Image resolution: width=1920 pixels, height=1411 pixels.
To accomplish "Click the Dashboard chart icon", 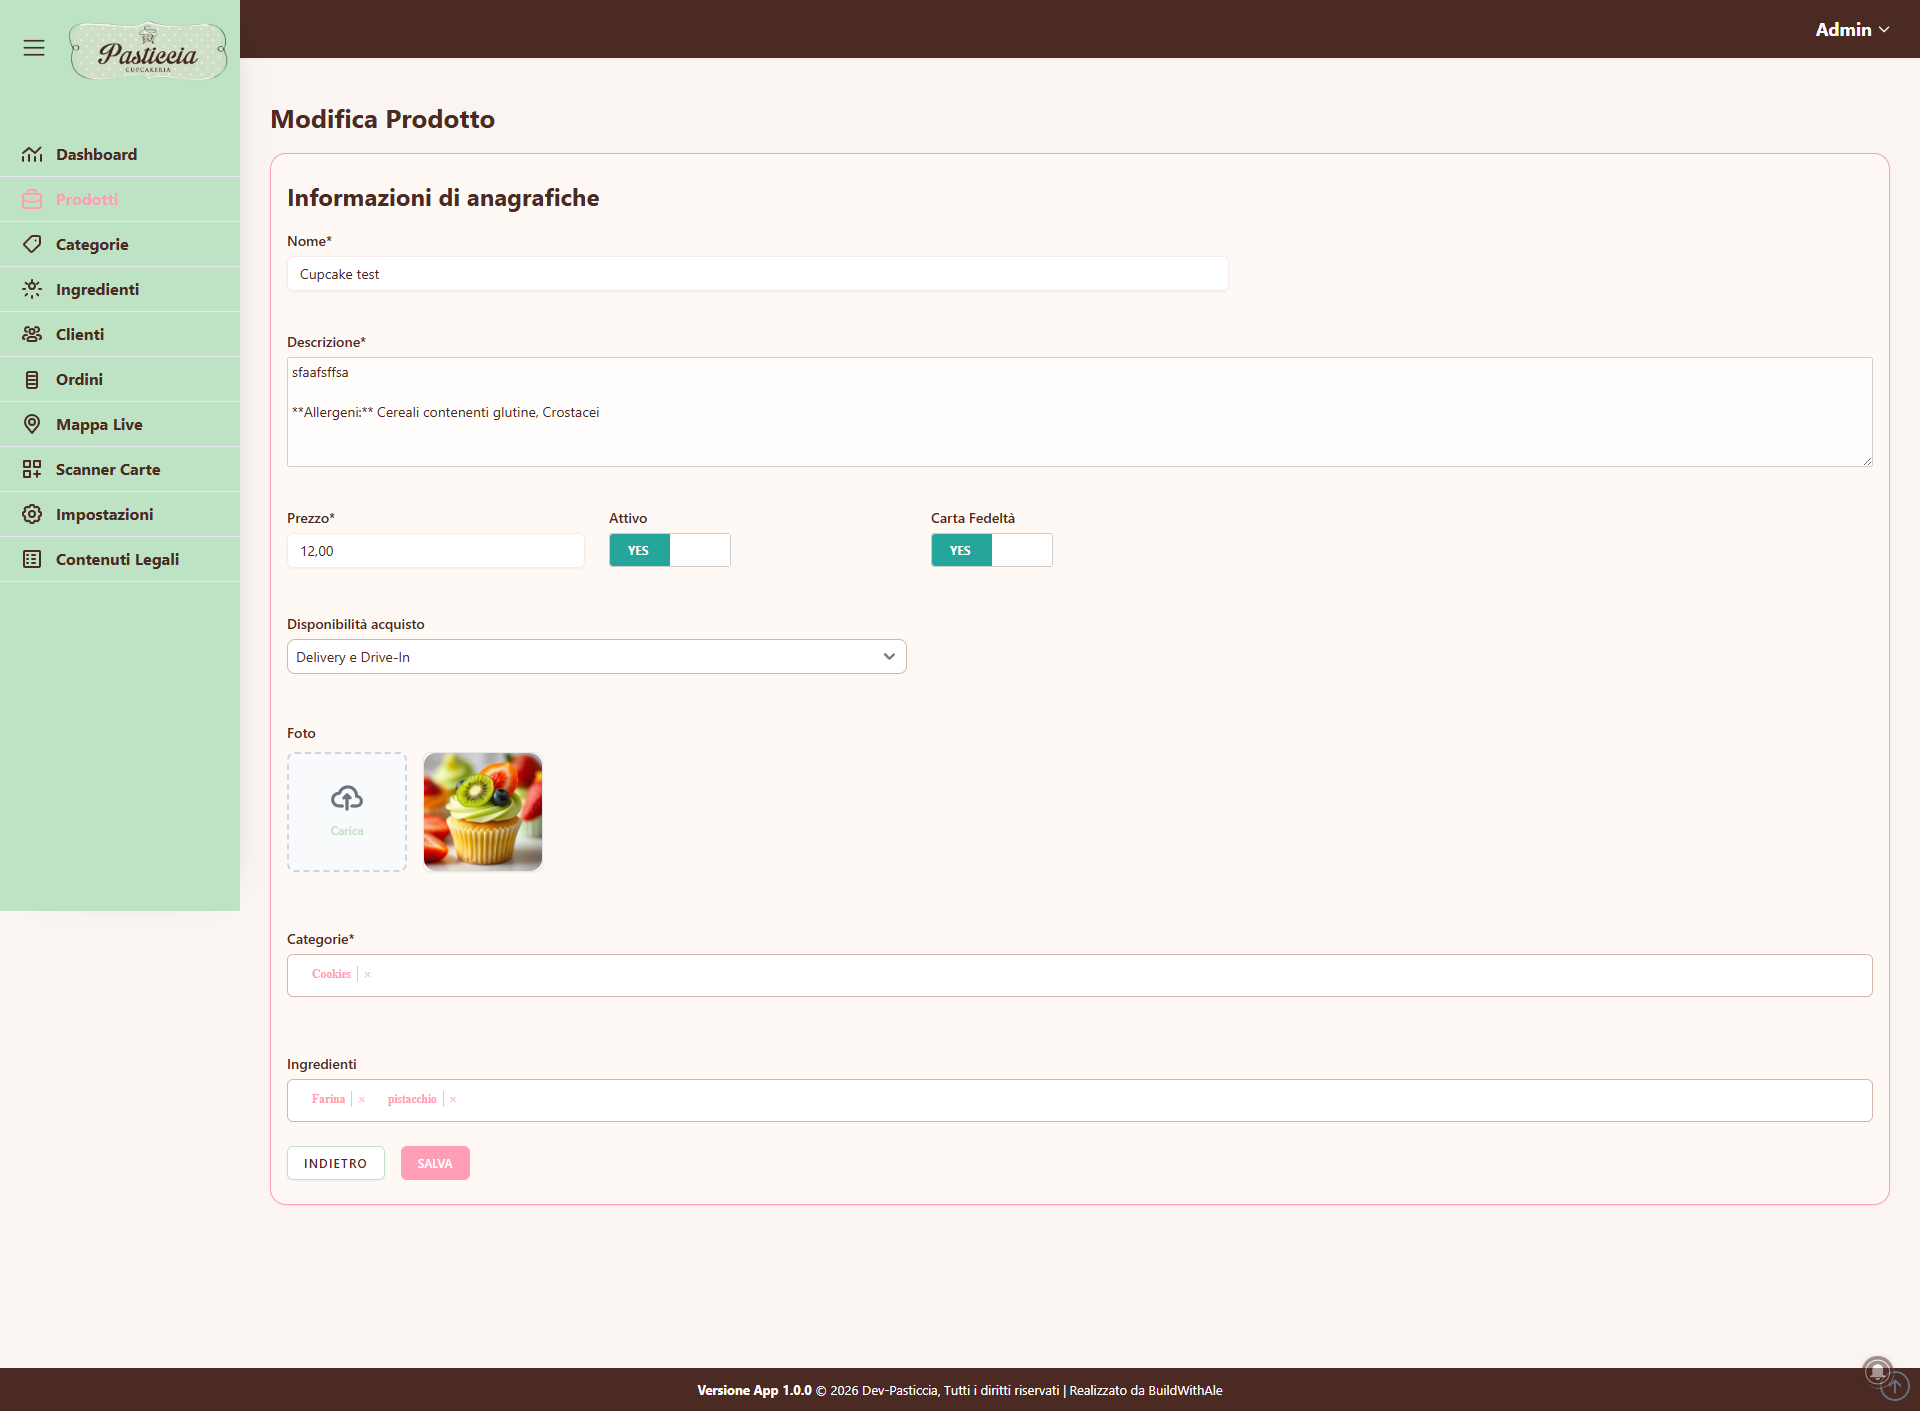I will point(32,154).
